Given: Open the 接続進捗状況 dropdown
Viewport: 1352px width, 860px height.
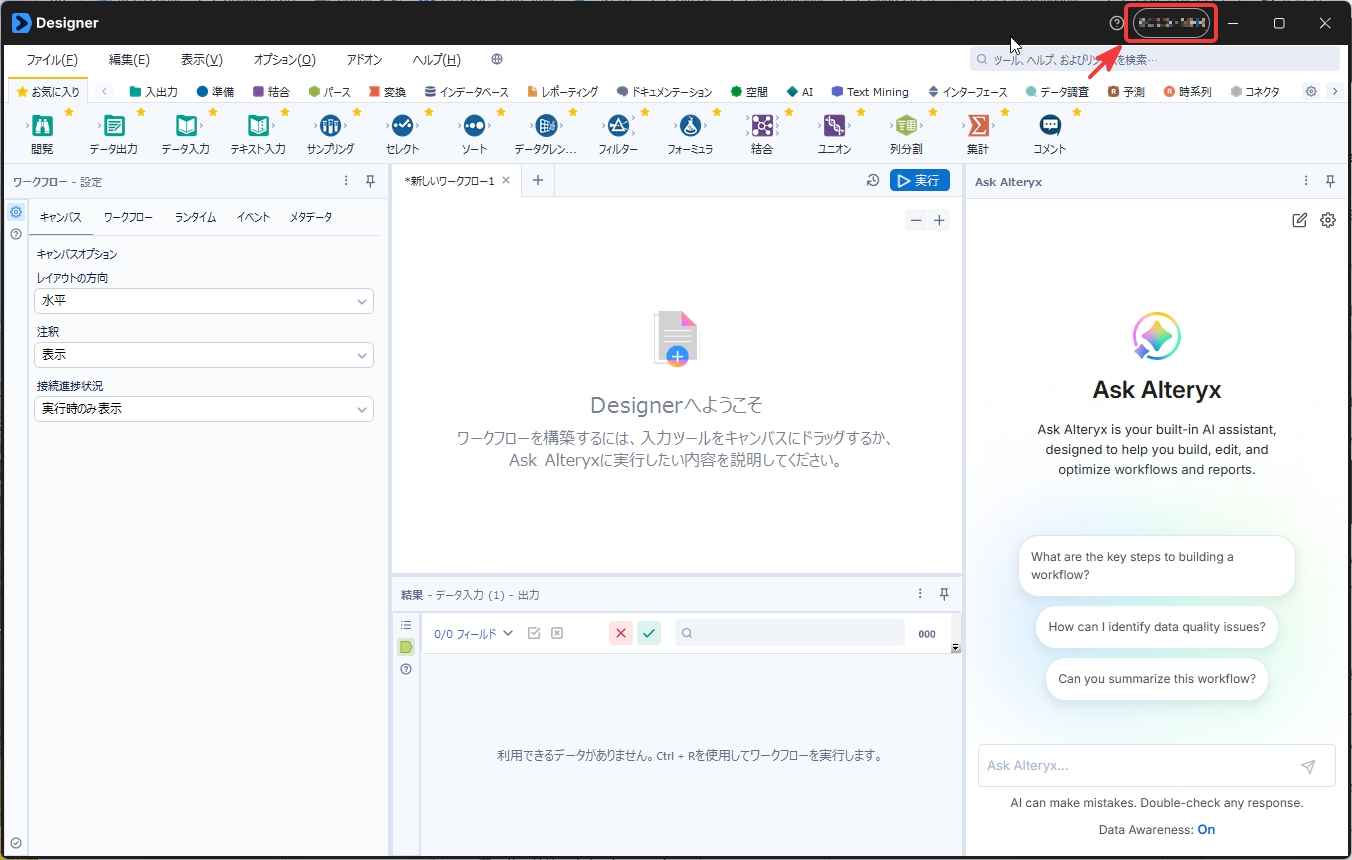Looking at the screenshot, I should point(204,409).
